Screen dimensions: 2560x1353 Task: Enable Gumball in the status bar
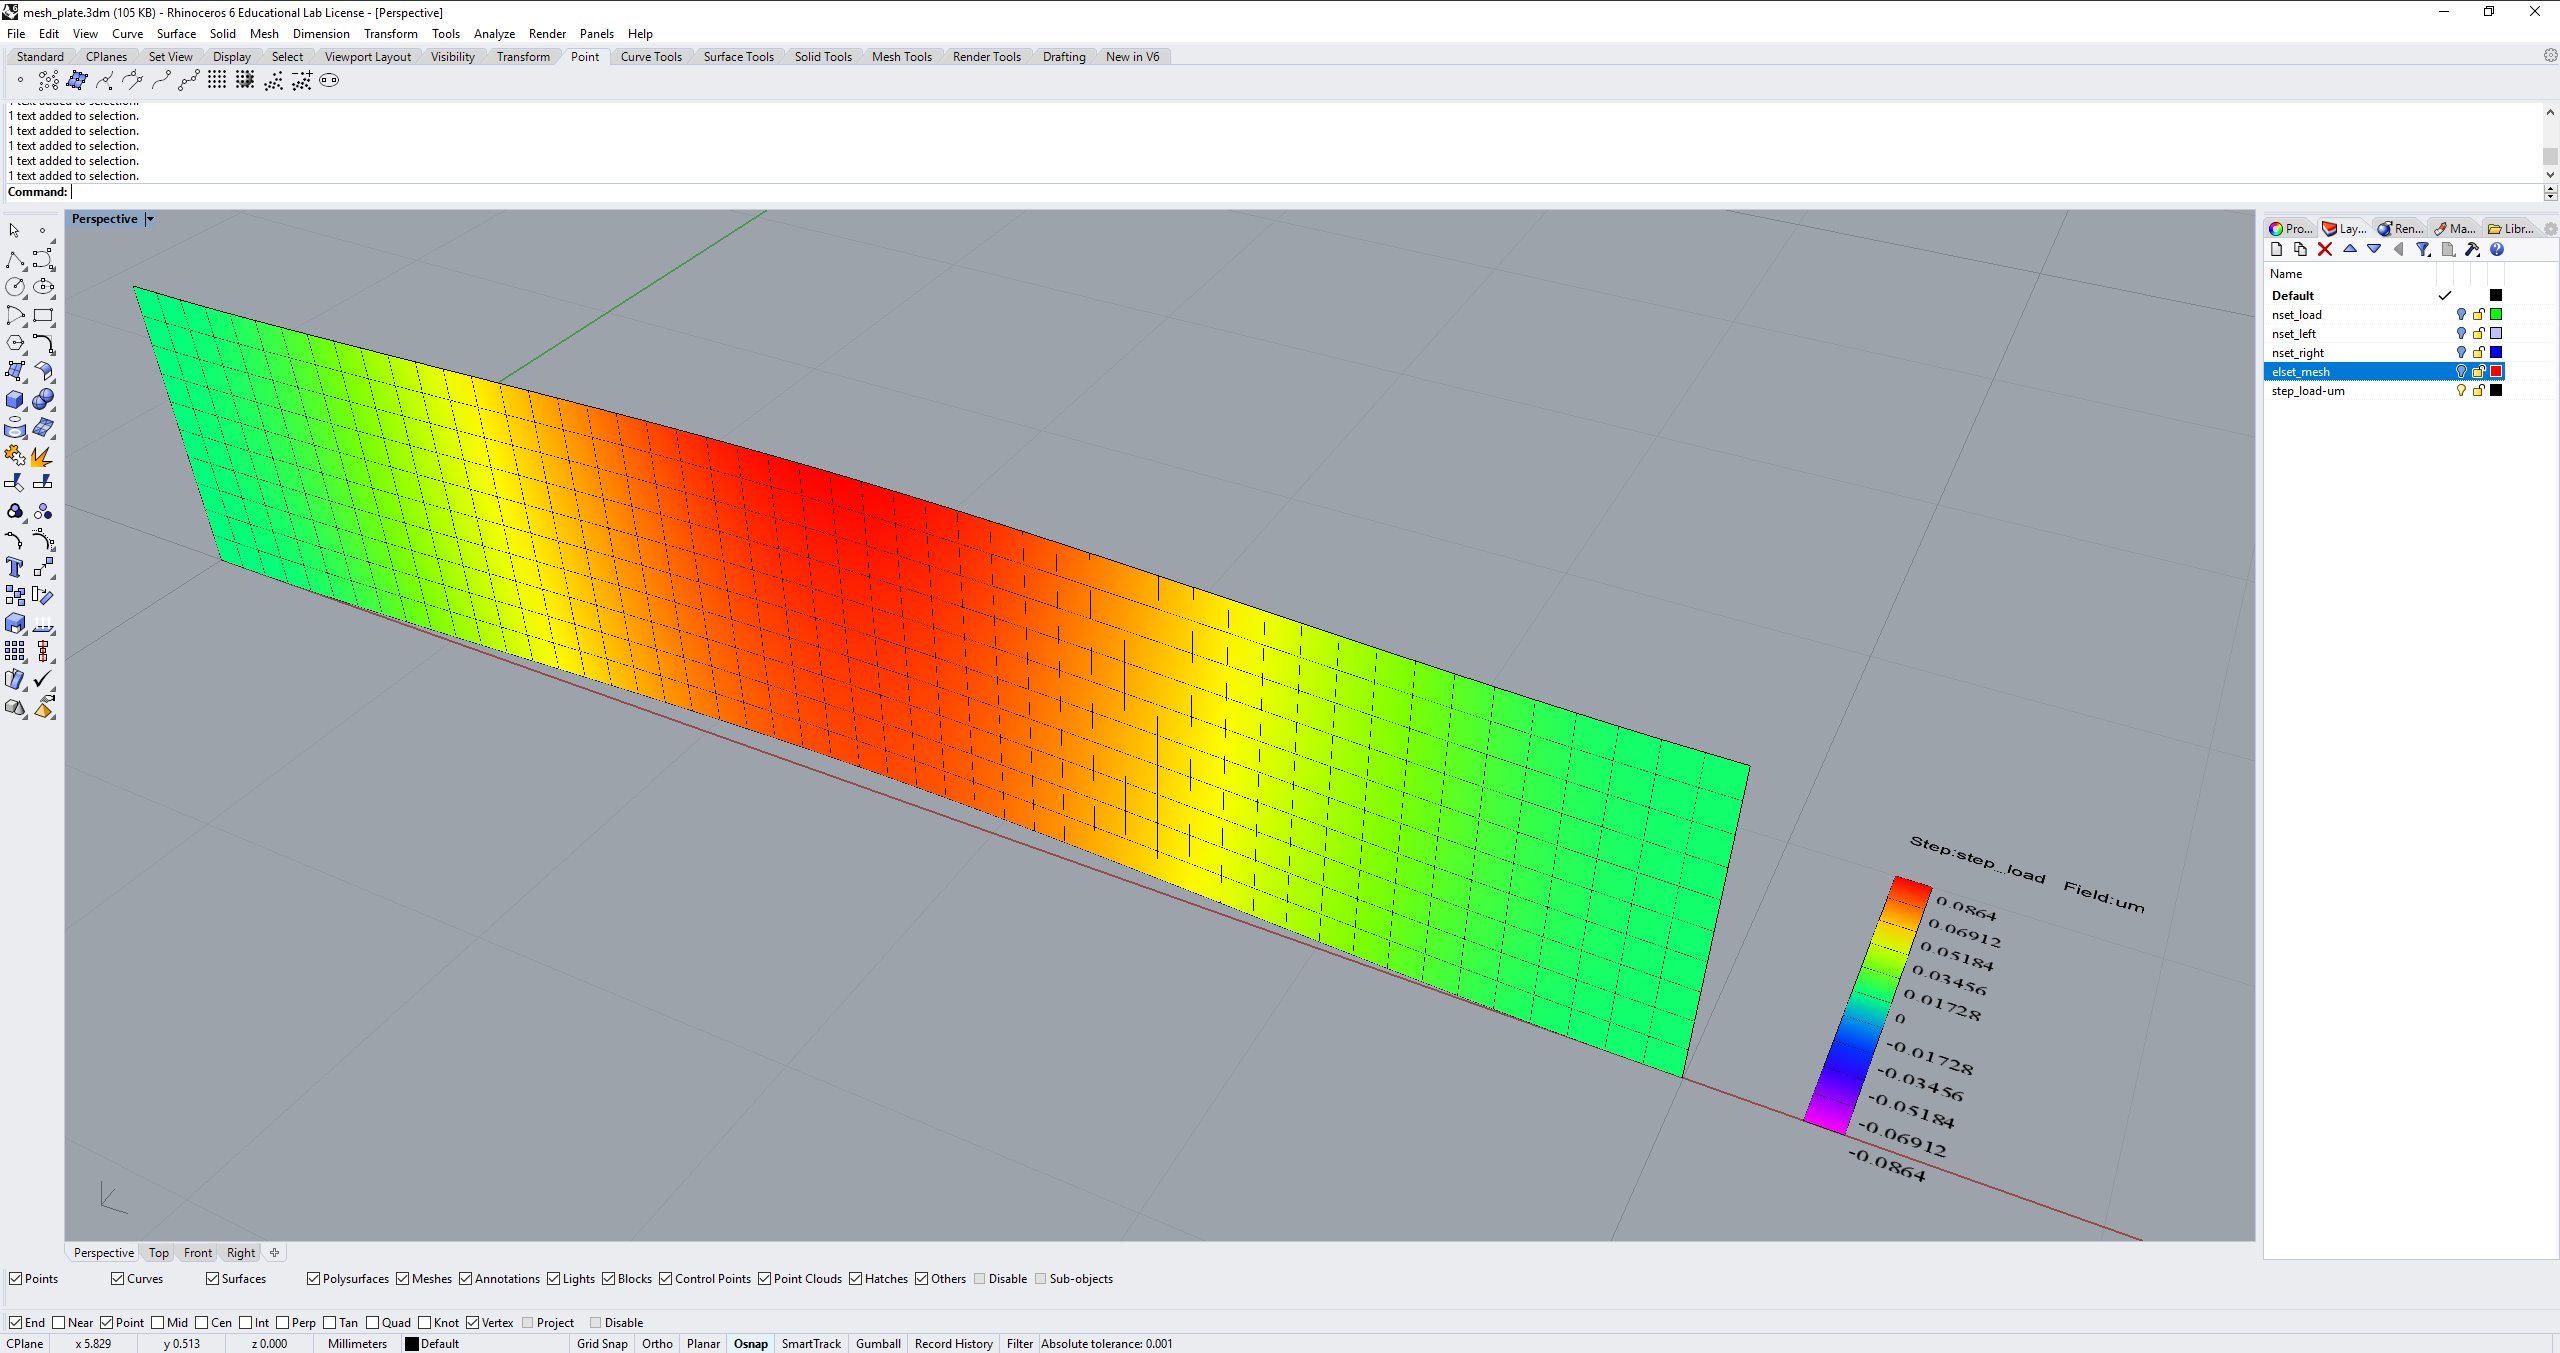(x=877, y=1343)
